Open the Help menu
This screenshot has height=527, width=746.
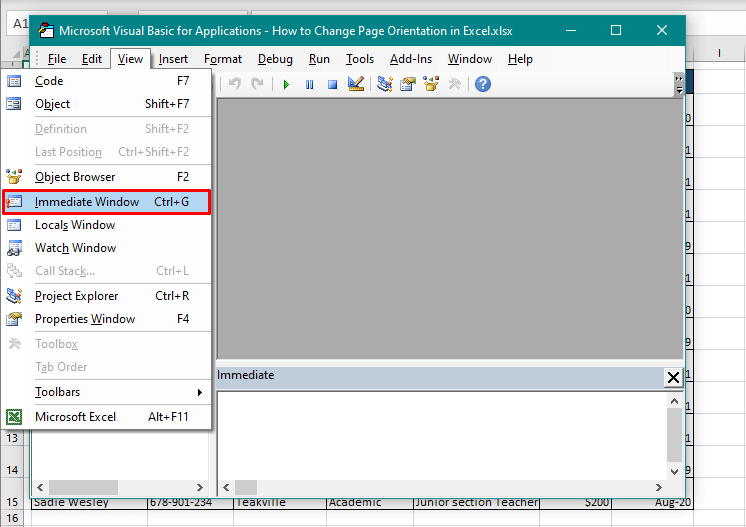[x=520, y=59]
